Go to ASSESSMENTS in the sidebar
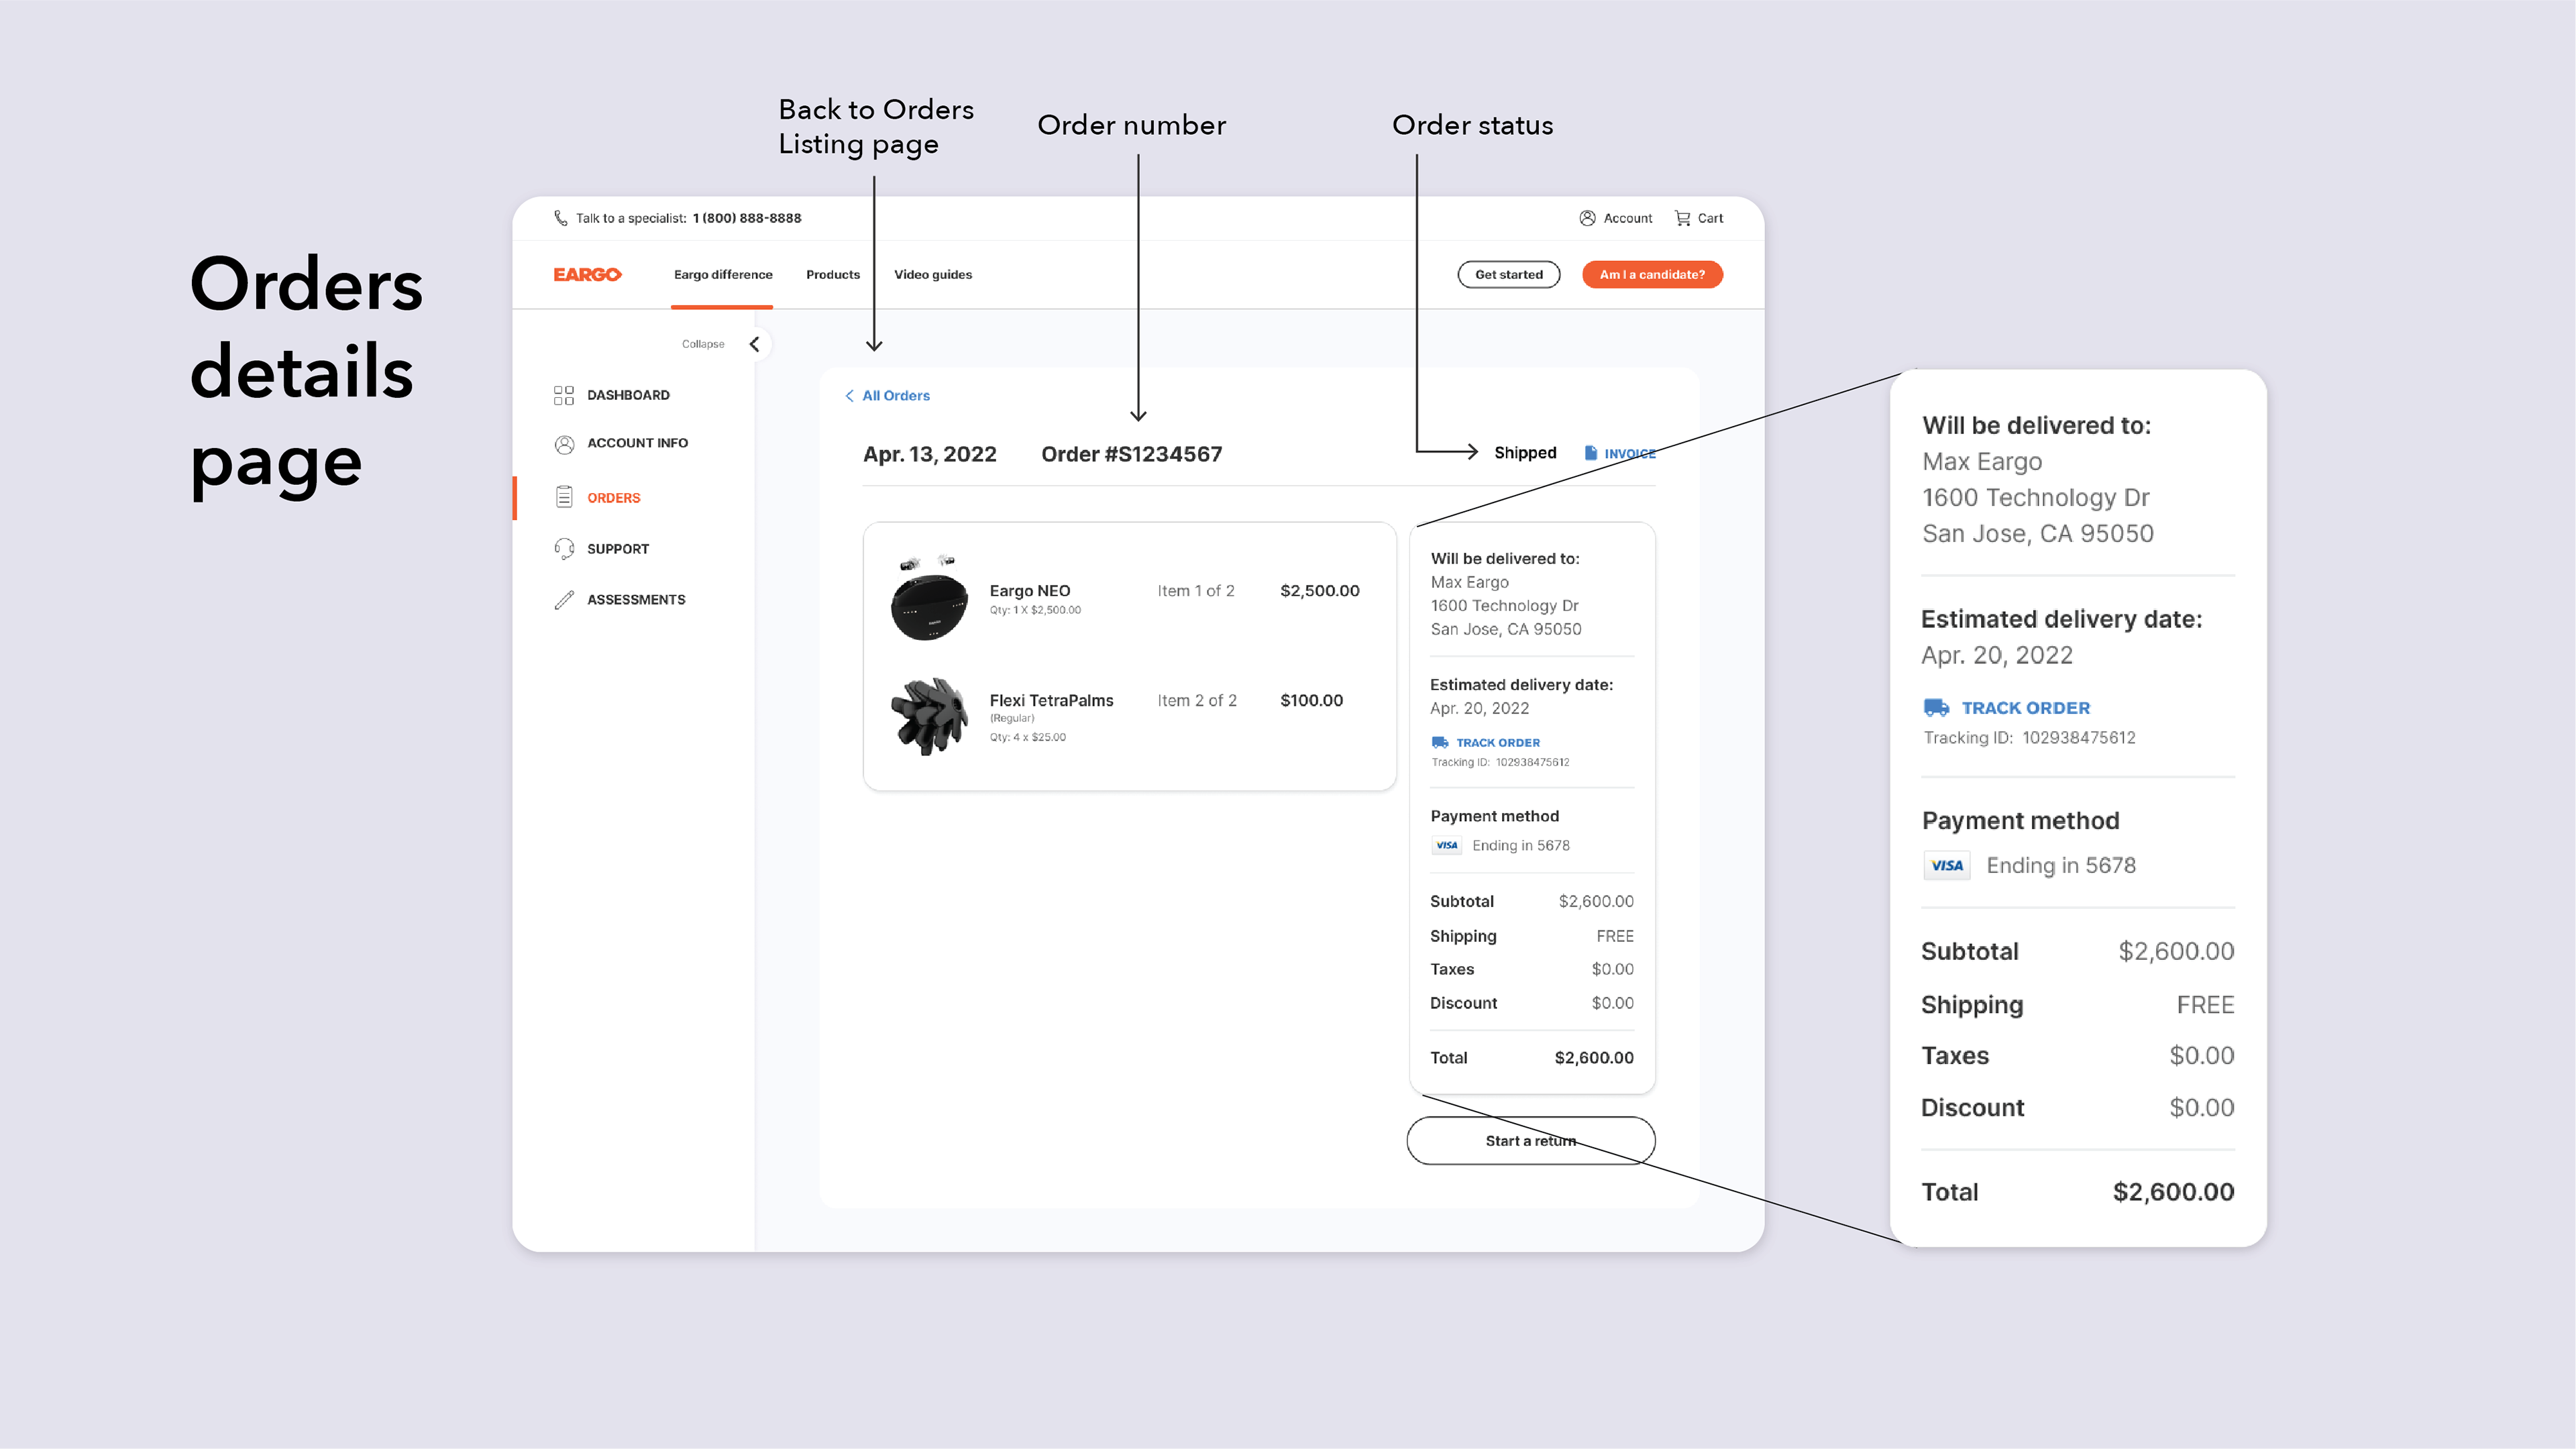The image size is (2576, 1449). click(636, 600)
